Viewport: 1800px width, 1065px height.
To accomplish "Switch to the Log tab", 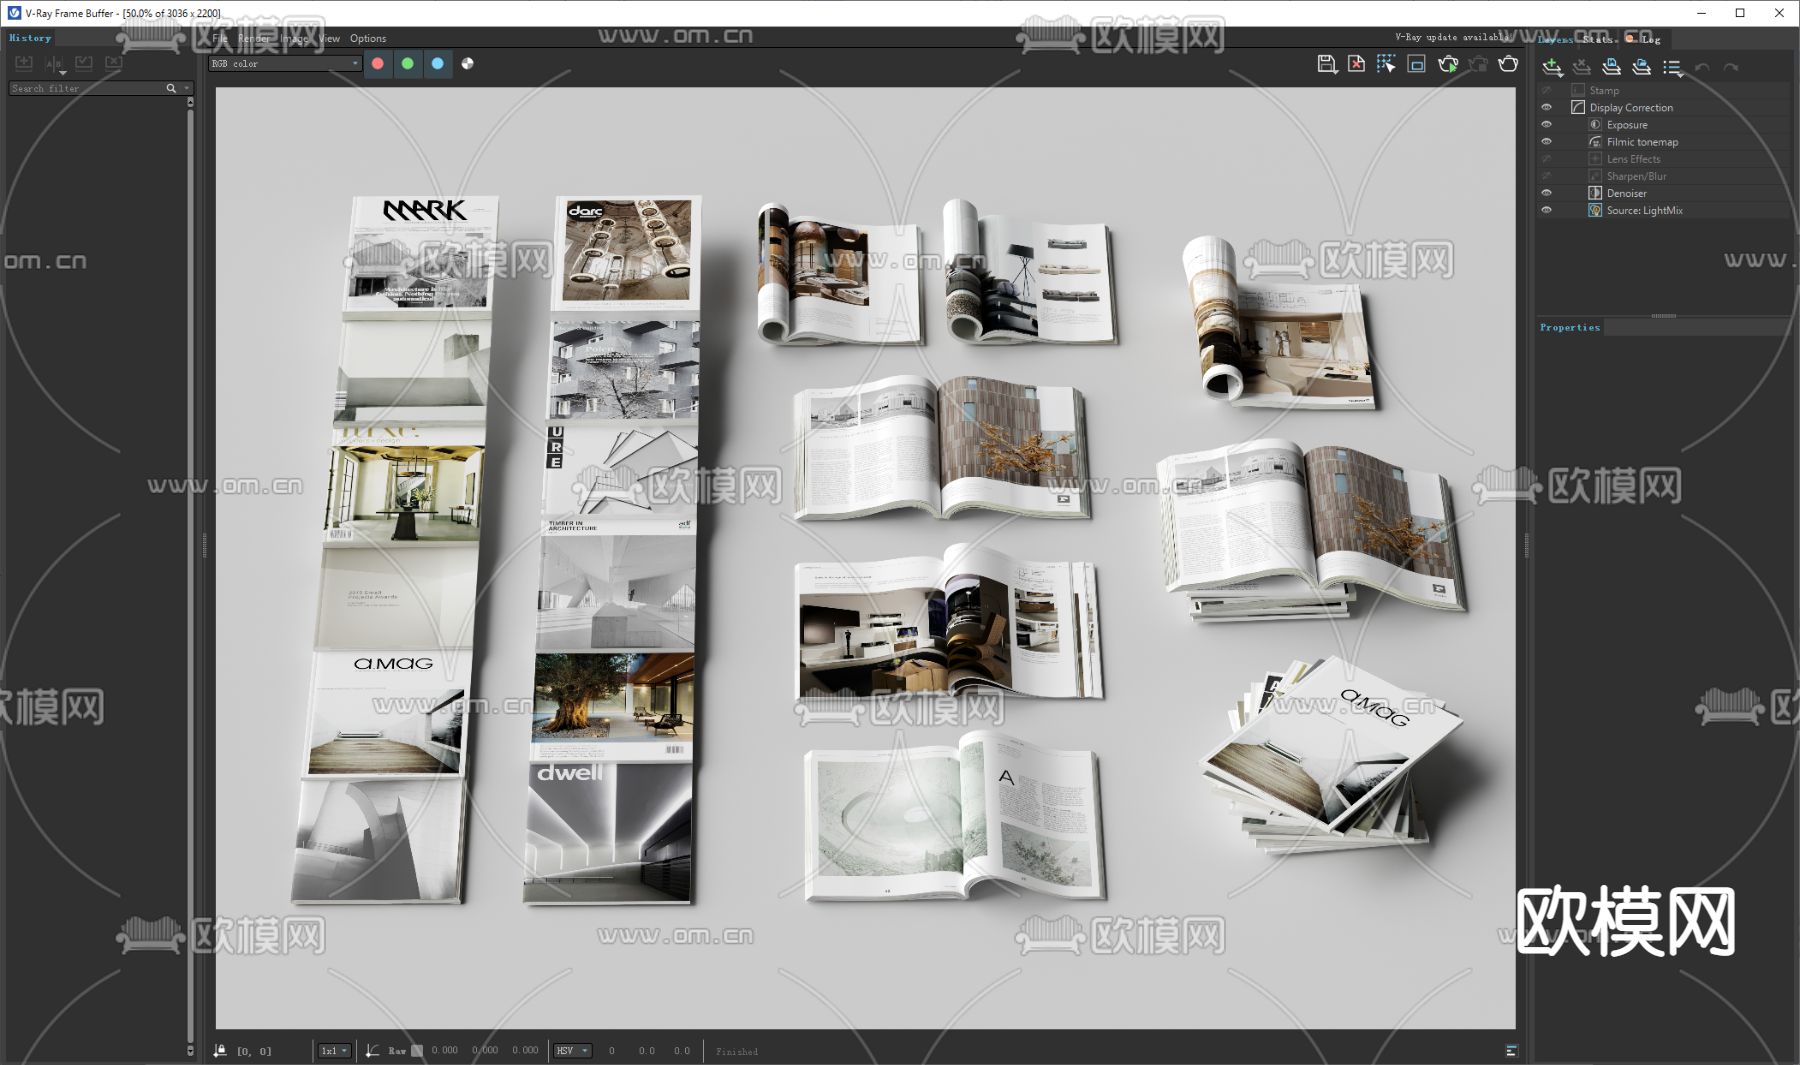I will [1650, 39].
